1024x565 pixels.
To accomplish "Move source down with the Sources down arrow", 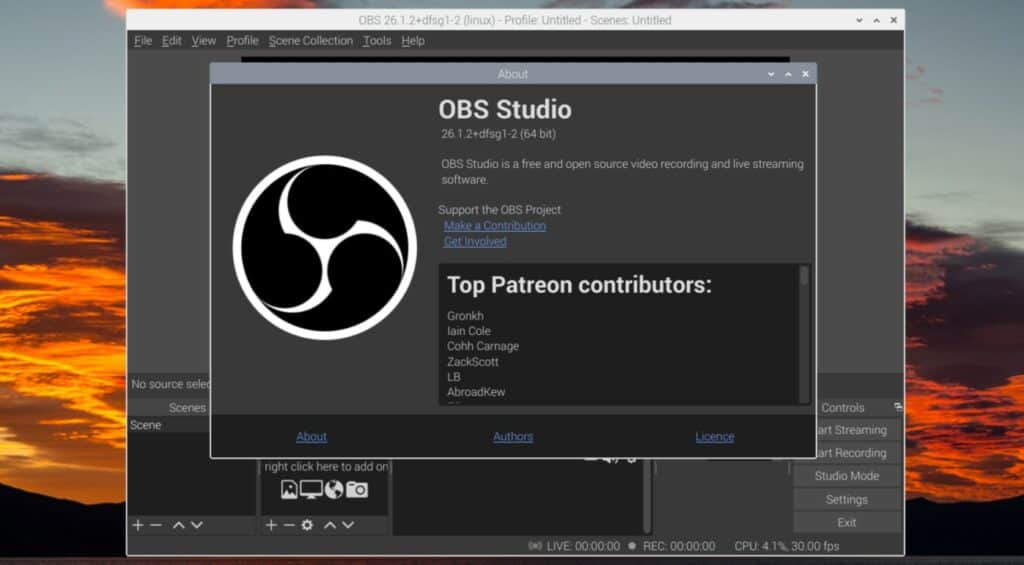I will click(348, 525).
